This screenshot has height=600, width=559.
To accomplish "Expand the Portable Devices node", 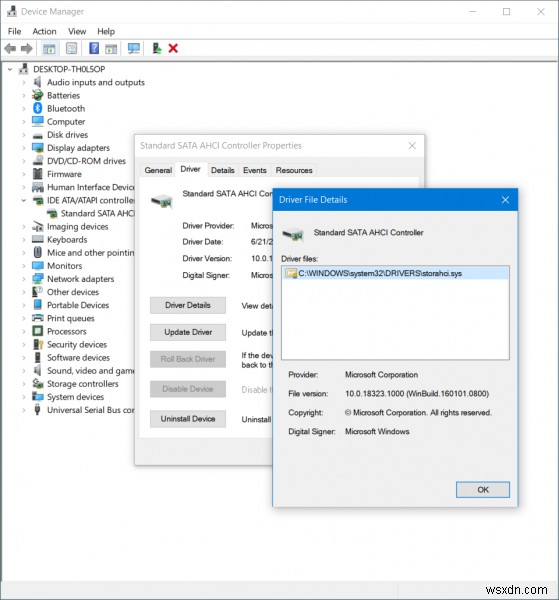I will [x=23, y=305].
